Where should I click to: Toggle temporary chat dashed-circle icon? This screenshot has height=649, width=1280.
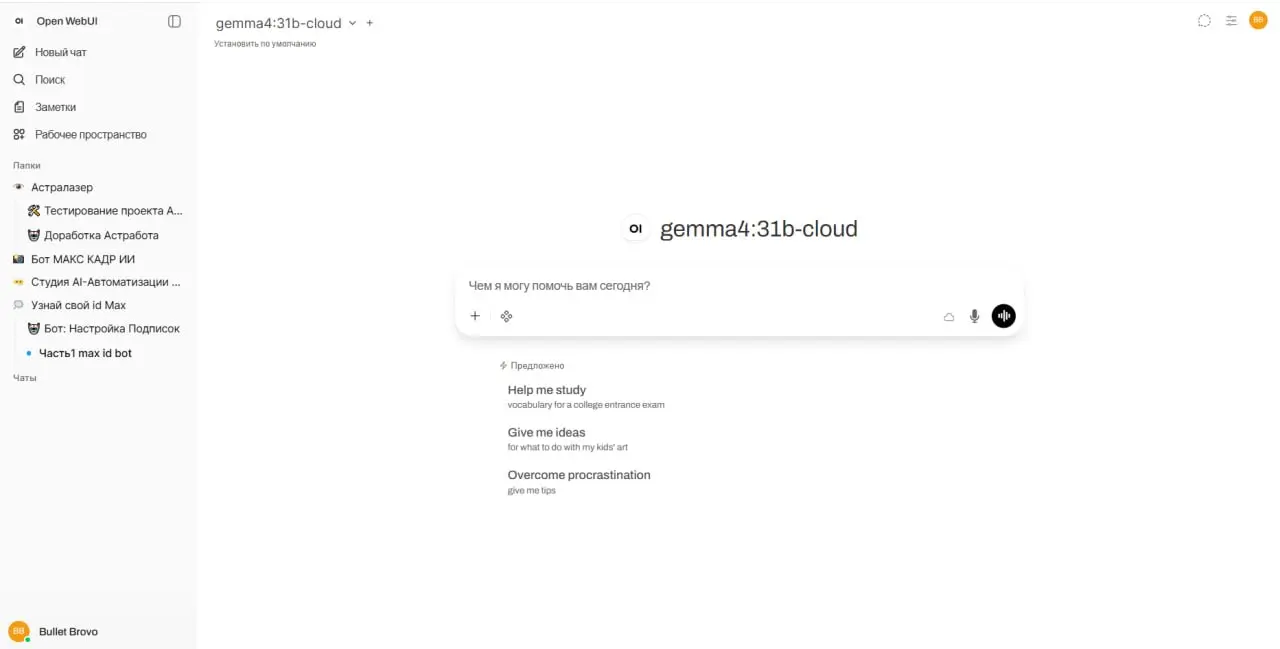tap(1204, 21)
